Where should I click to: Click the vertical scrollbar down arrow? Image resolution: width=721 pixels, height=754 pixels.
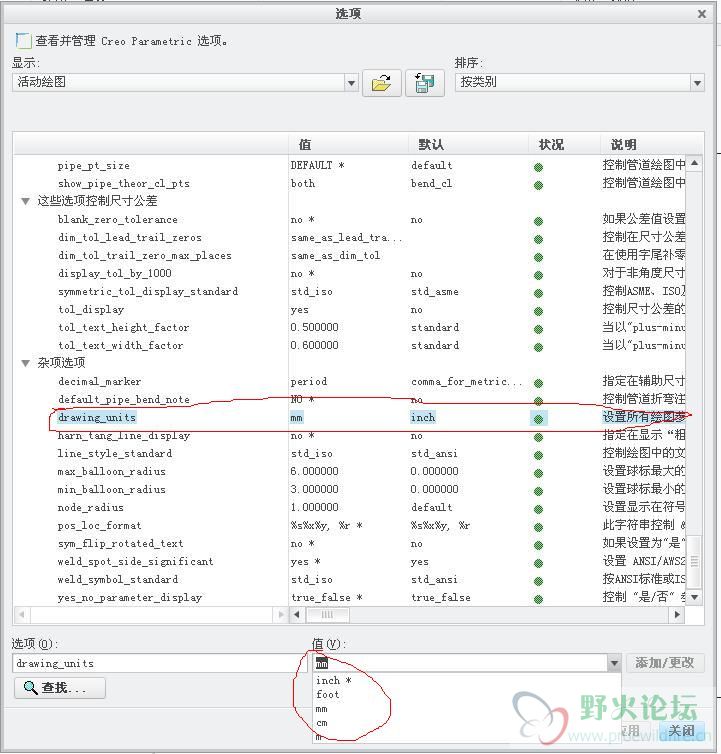coord(695,597)
